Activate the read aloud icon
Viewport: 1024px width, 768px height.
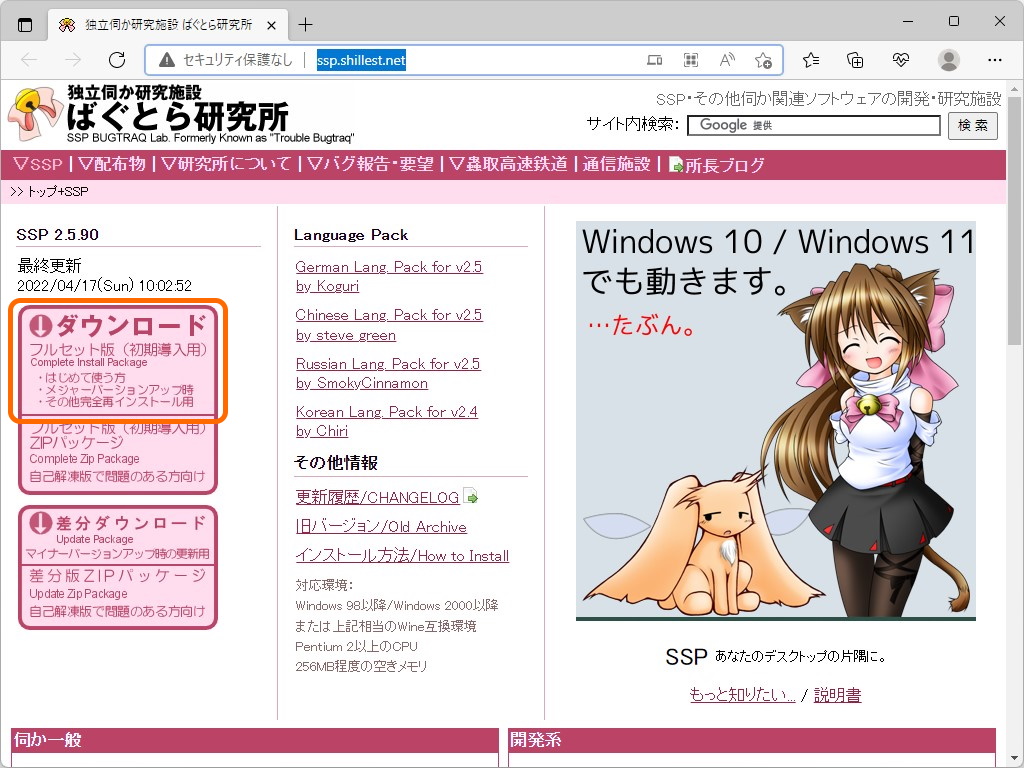pyautogui.click(x=727, y=61)
